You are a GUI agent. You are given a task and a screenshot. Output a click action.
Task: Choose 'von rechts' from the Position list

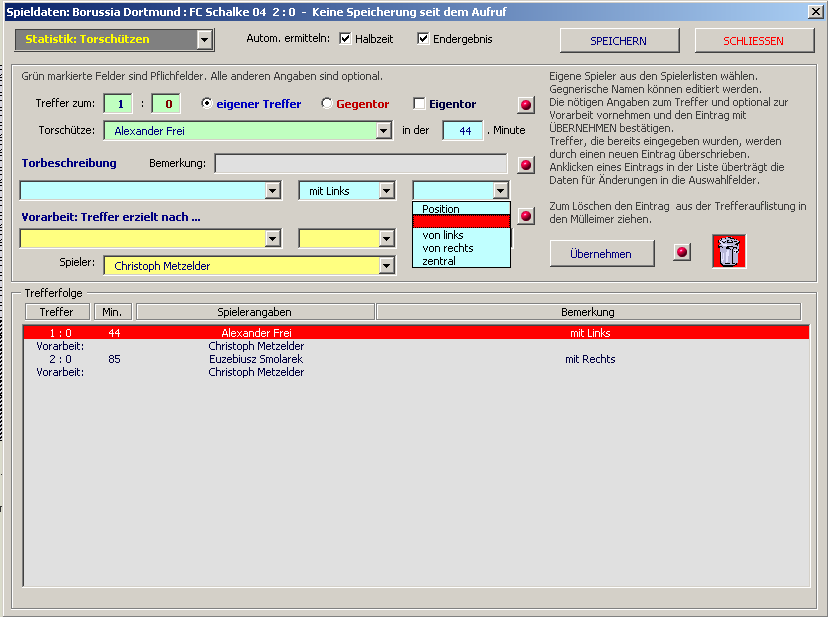(462, 248)
